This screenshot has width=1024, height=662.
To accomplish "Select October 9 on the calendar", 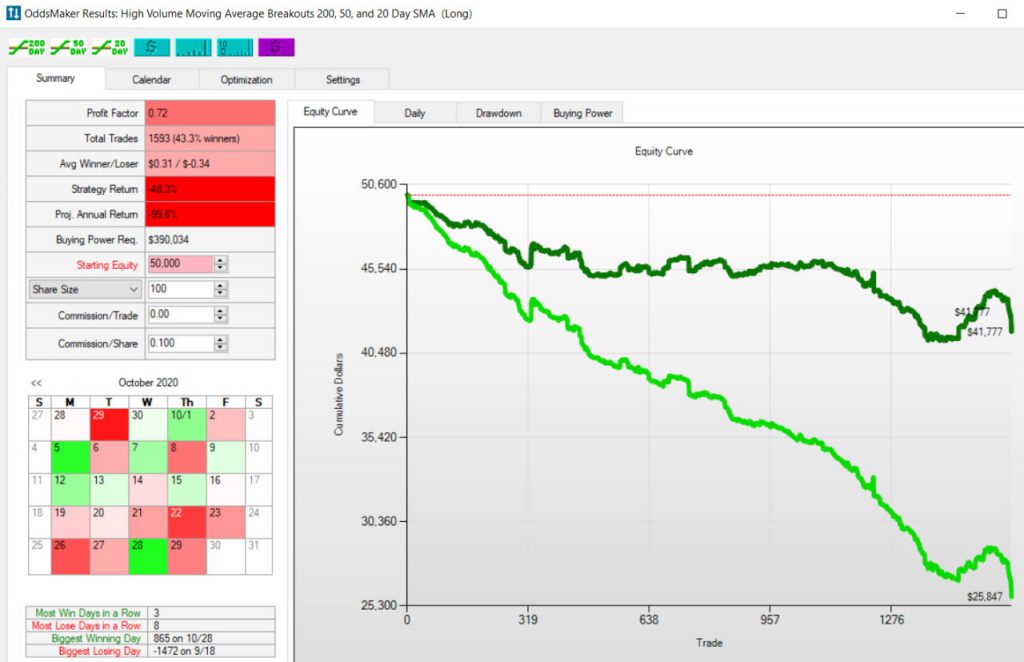I will click(x=226, y=457).
